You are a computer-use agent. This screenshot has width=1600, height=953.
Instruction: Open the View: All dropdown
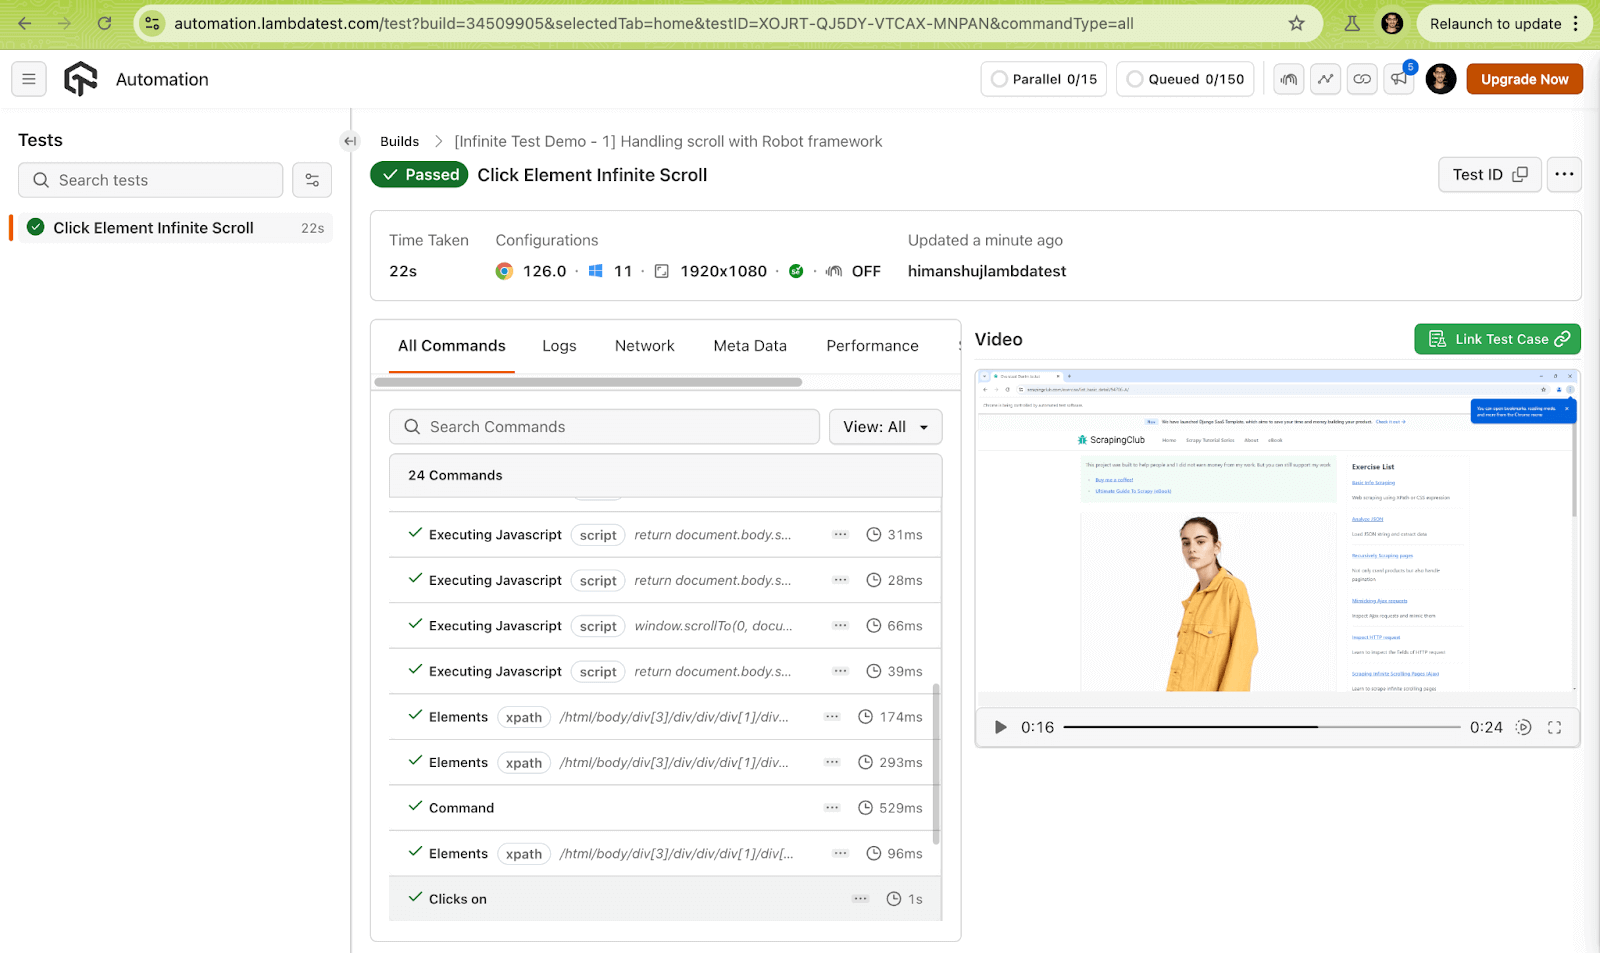point(884,426)
